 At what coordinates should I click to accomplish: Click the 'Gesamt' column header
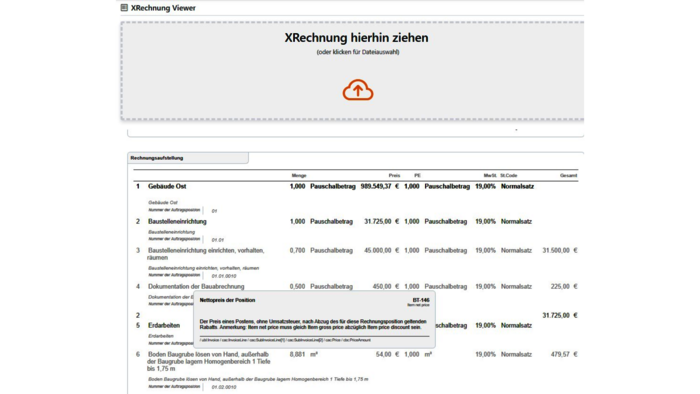[568, 175]
